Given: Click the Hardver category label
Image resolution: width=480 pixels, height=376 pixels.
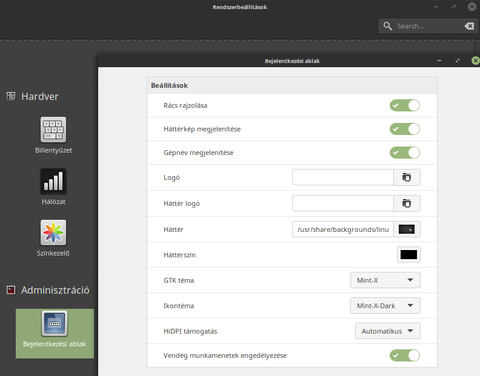Looking at the screenshot, I should (x=40, y=96).
